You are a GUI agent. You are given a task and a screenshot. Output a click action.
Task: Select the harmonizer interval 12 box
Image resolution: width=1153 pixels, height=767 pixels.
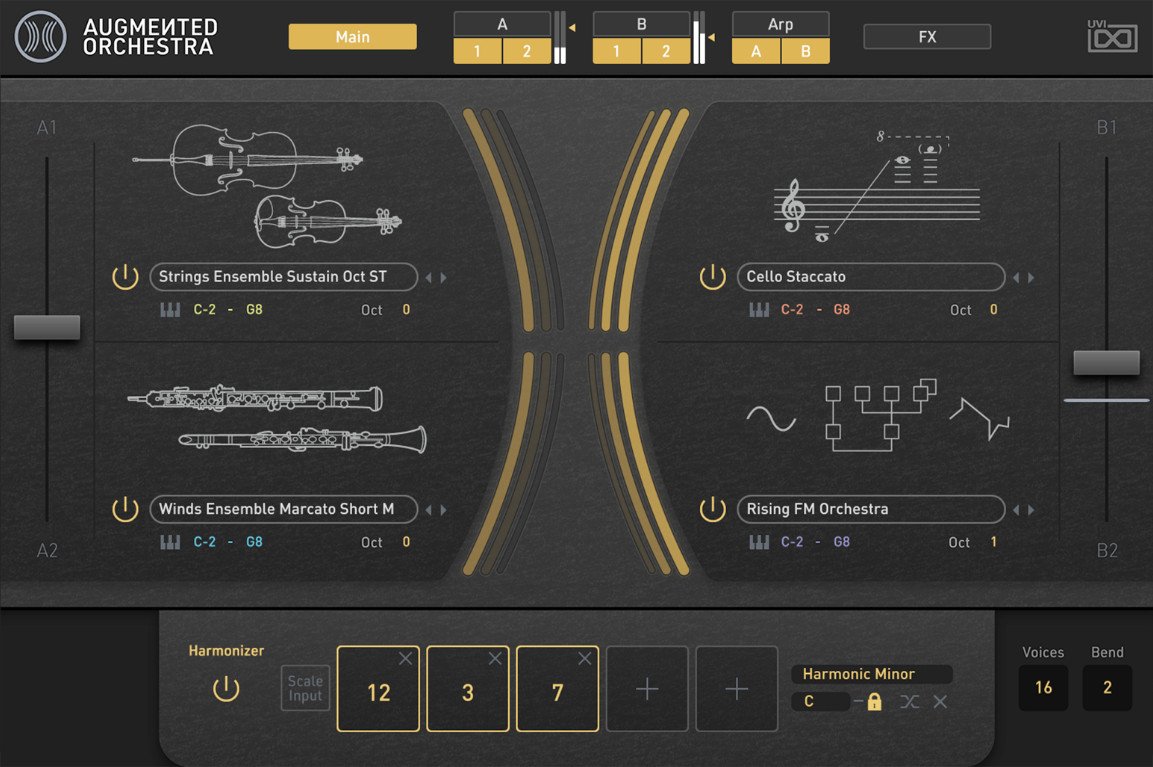(x=378, y=689)
